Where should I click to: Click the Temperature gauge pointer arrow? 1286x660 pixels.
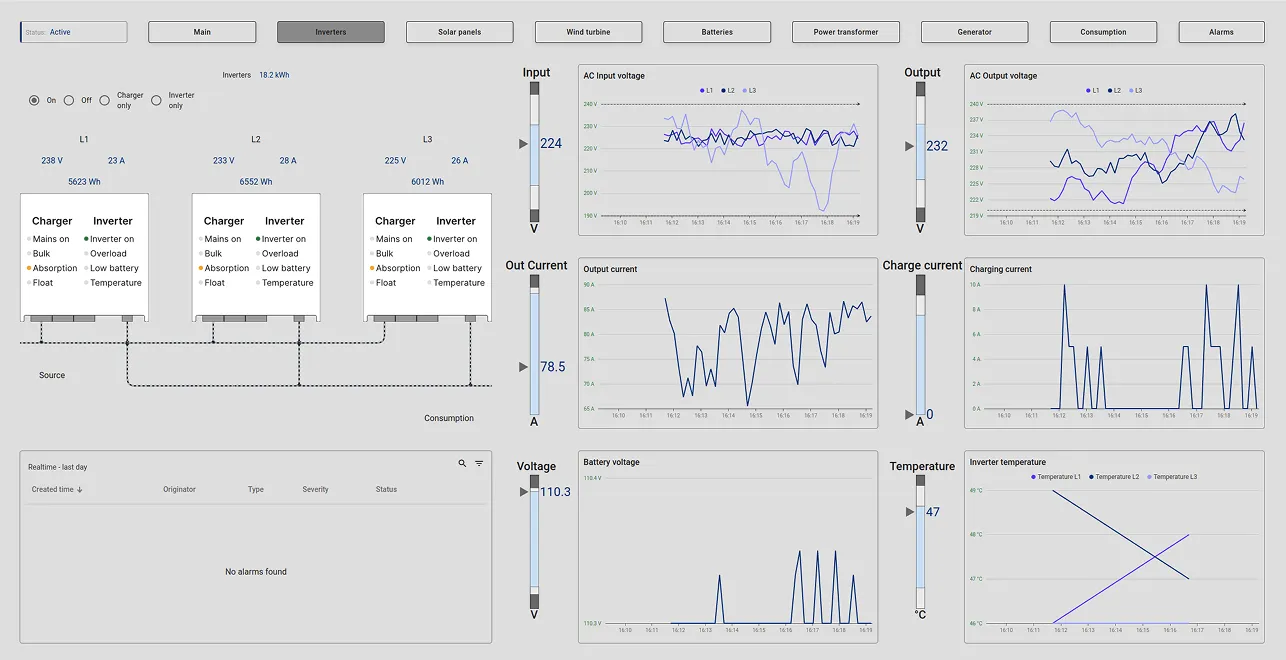(x=910, y=512)
